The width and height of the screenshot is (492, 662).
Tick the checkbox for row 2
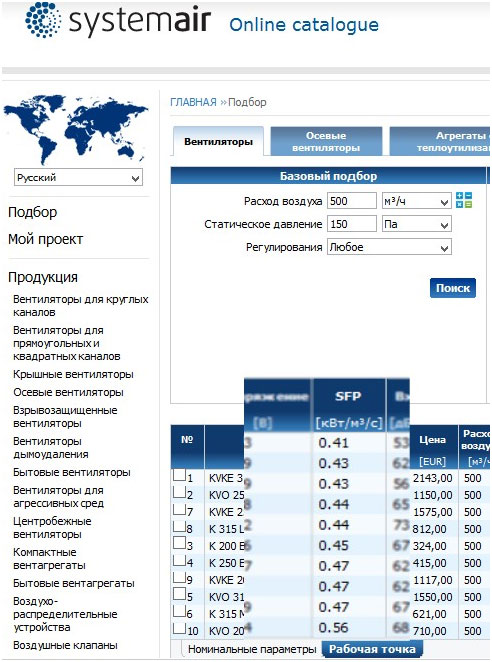[179, 492]
